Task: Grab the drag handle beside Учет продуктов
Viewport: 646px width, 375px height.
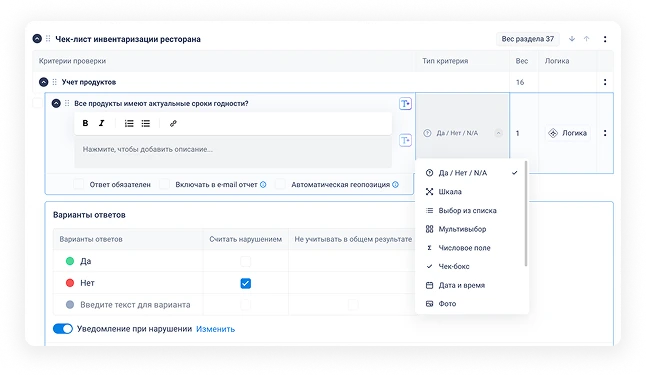Action: [55, 82]
